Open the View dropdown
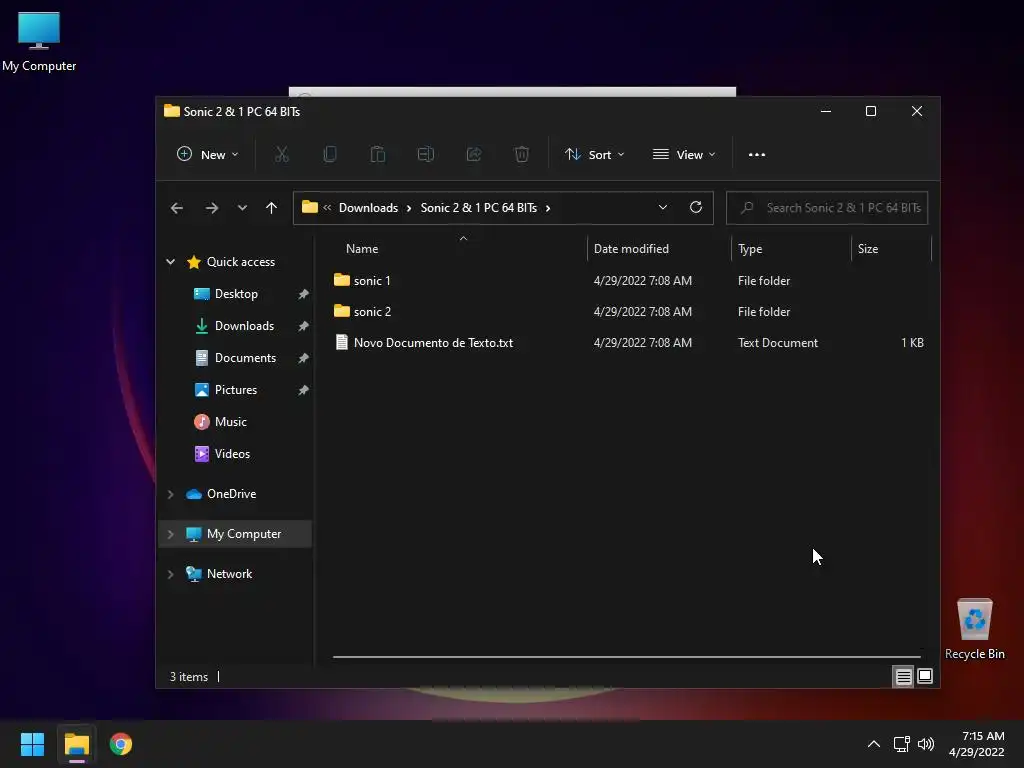1024x768 pixels. tap(684, 155)
